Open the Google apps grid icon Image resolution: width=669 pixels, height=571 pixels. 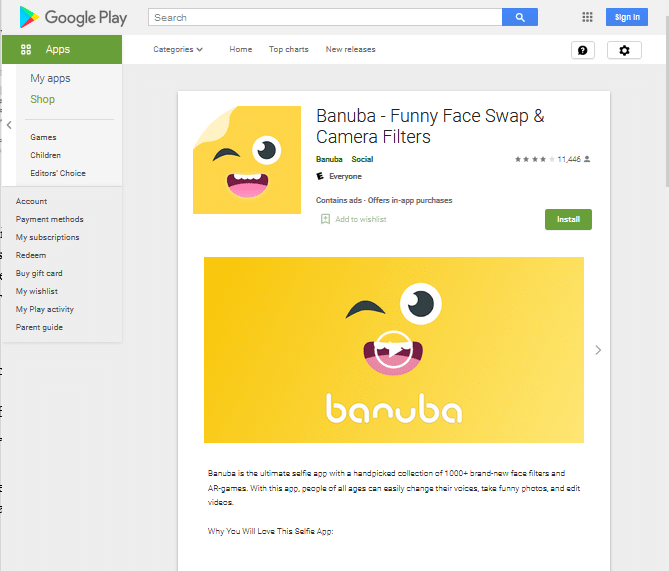click(587, 17)
